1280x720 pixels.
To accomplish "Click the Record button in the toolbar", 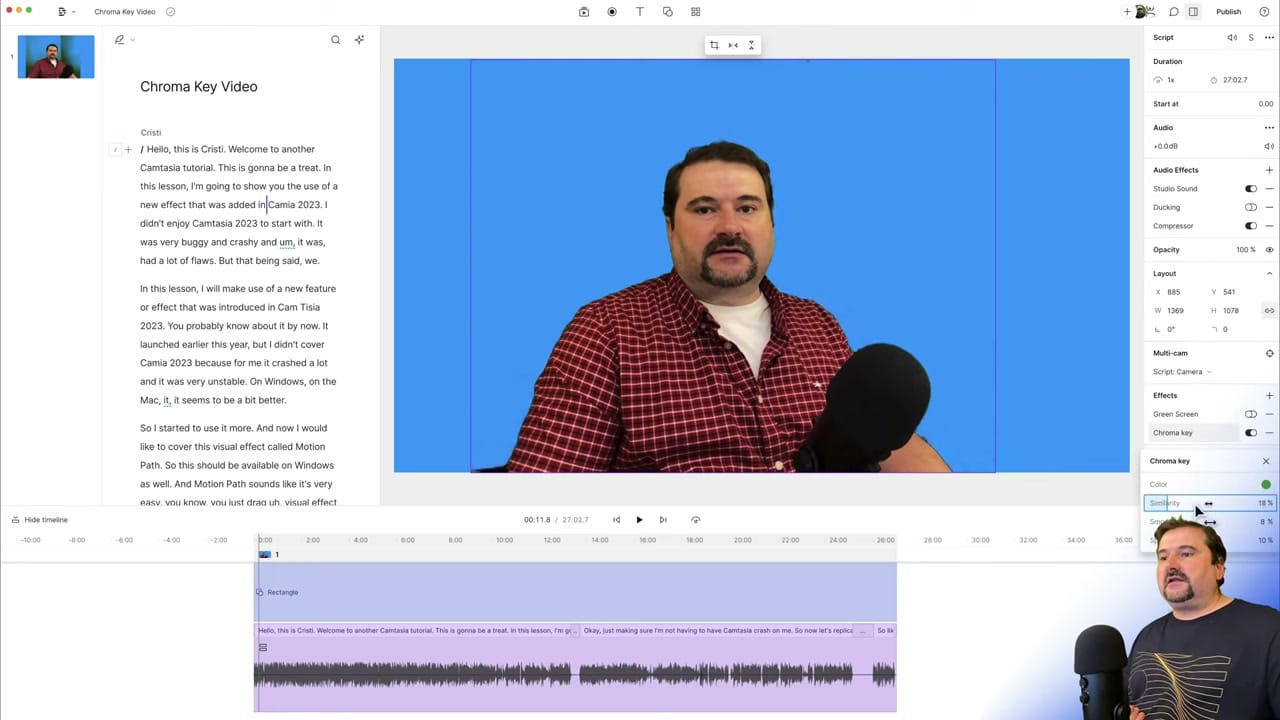I will pos(612,11).
